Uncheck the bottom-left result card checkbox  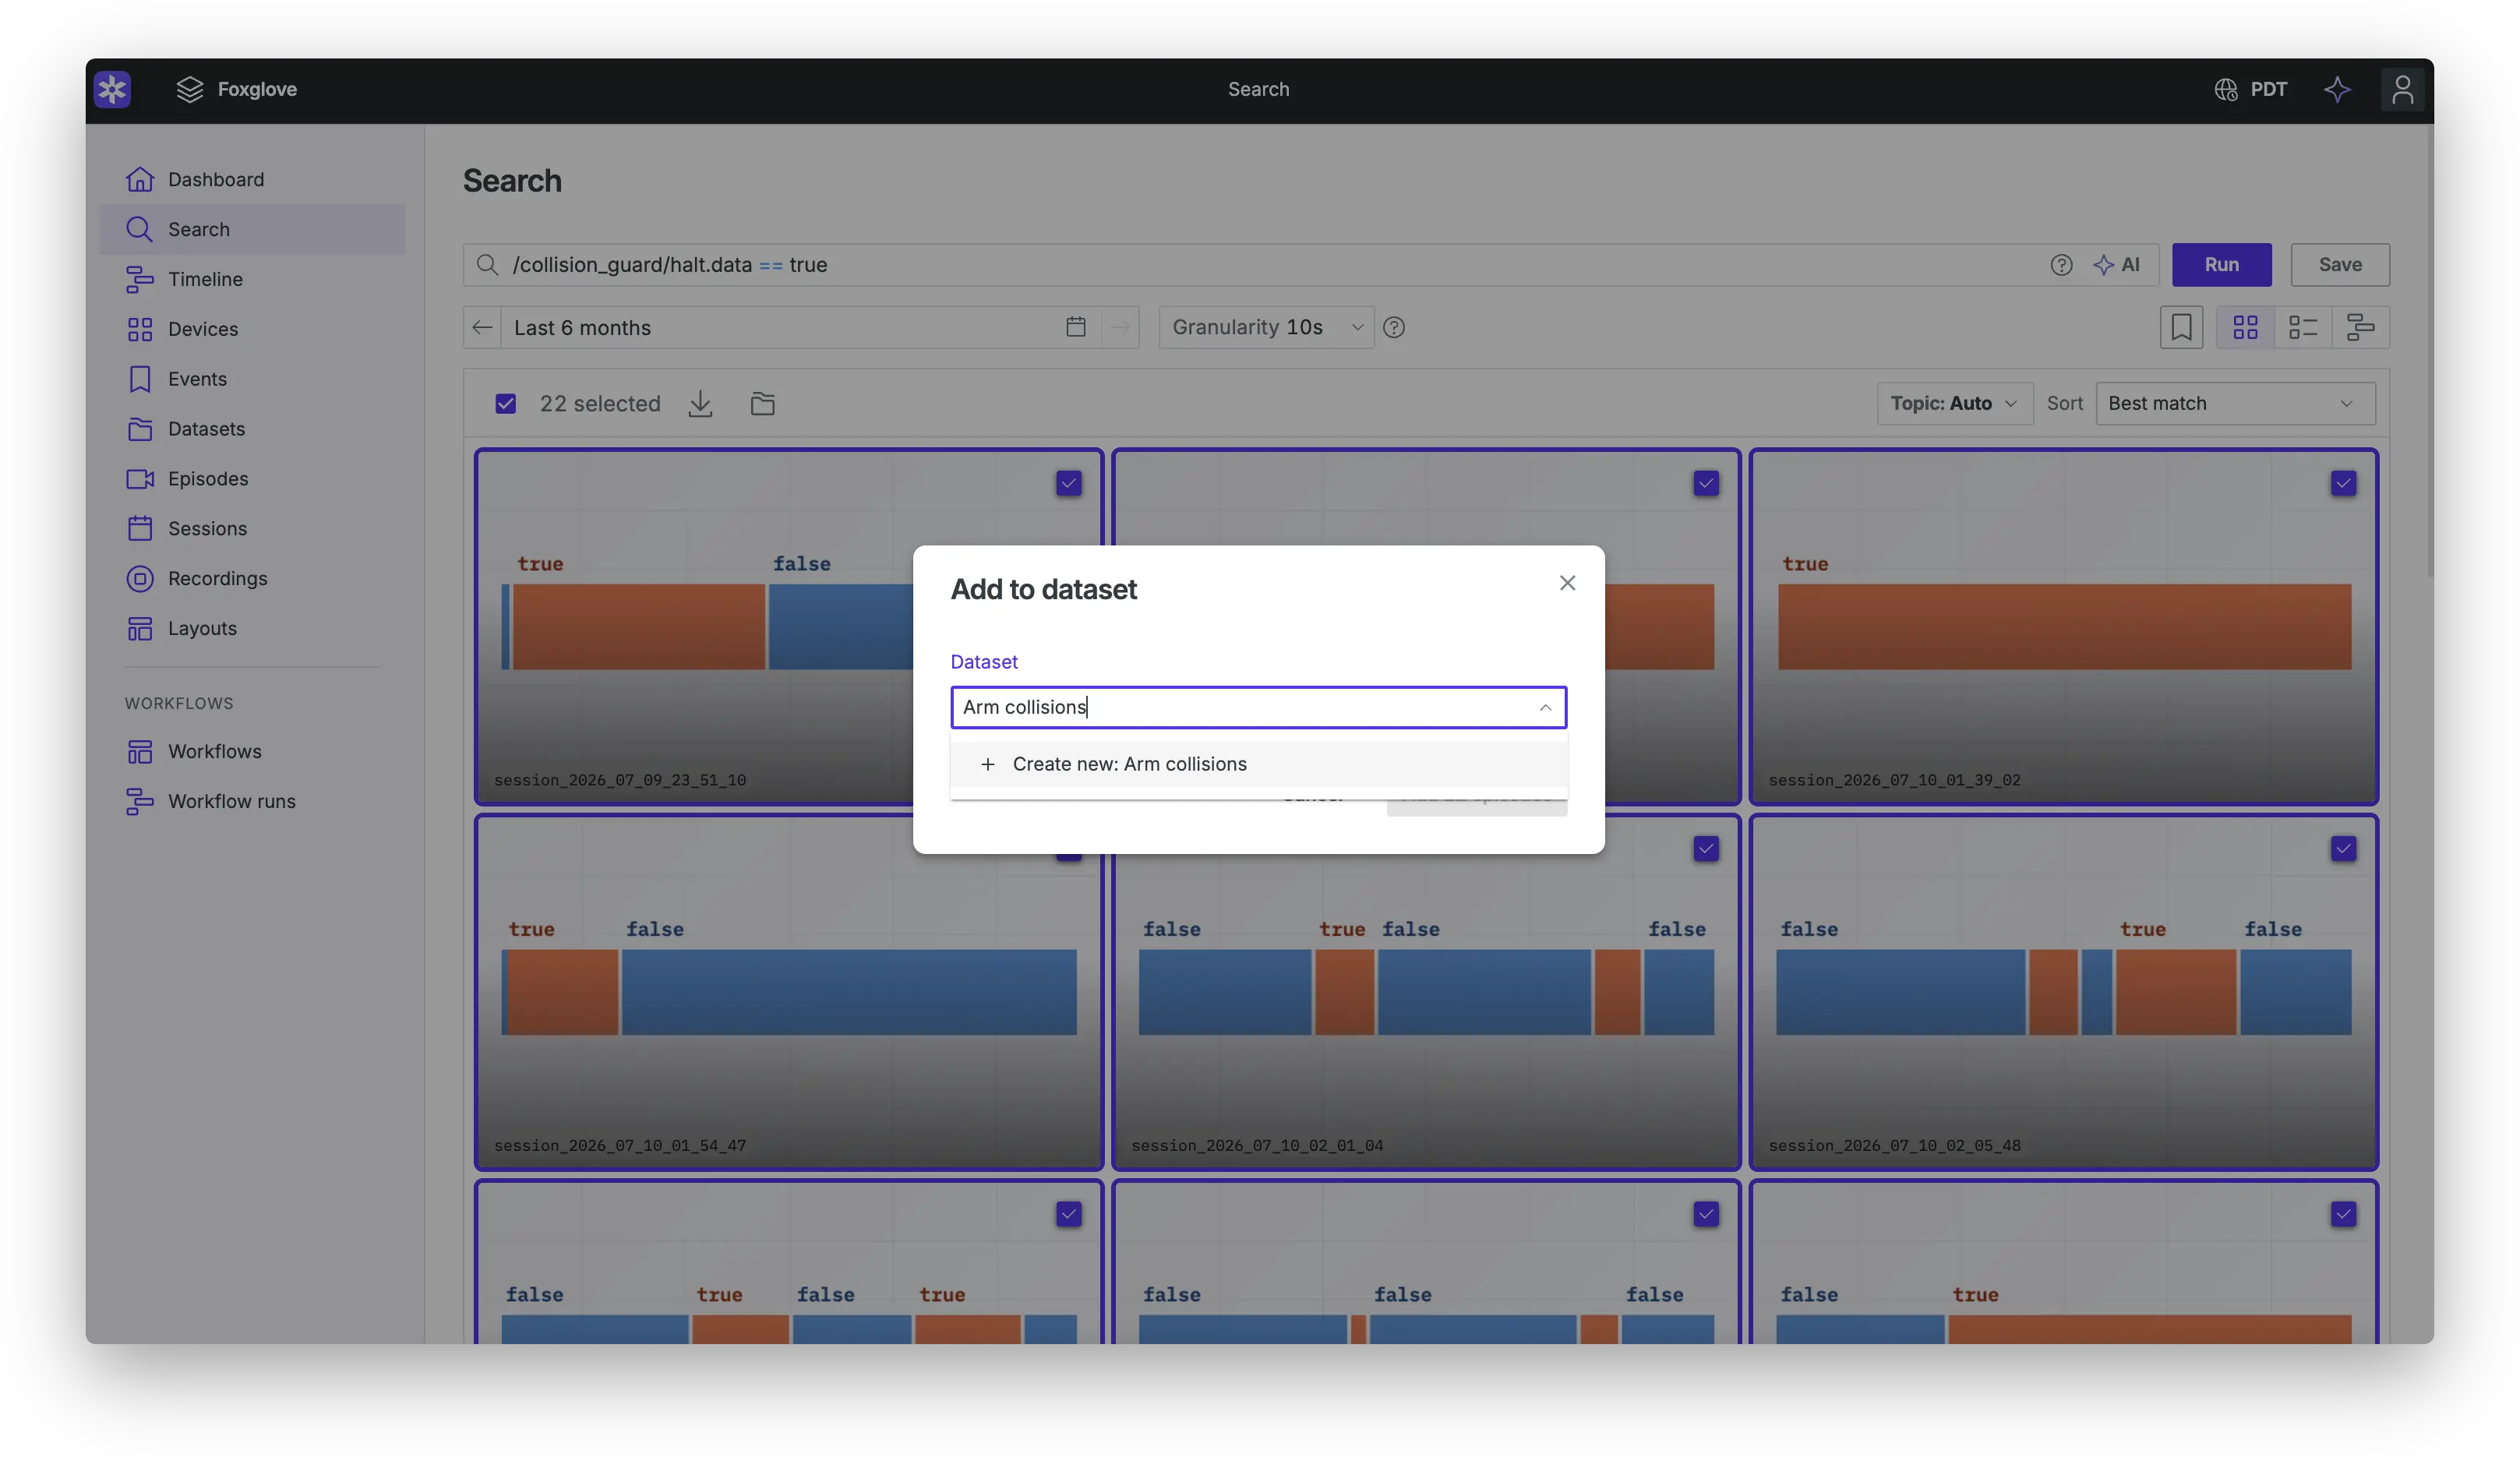tap(1069, 1214)
